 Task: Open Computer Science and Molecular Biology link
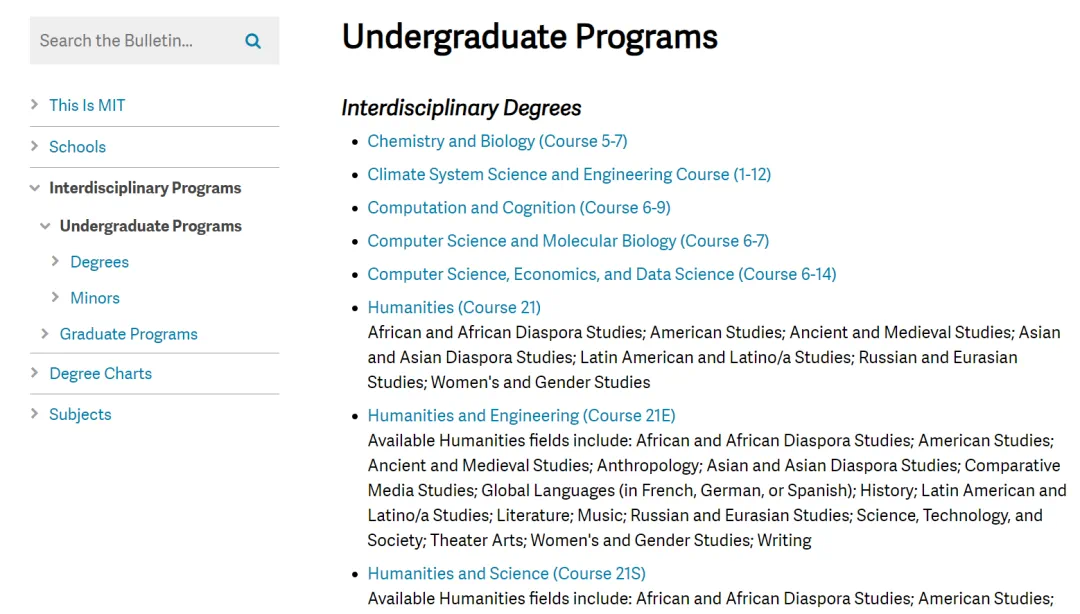(x=568, y=241)
